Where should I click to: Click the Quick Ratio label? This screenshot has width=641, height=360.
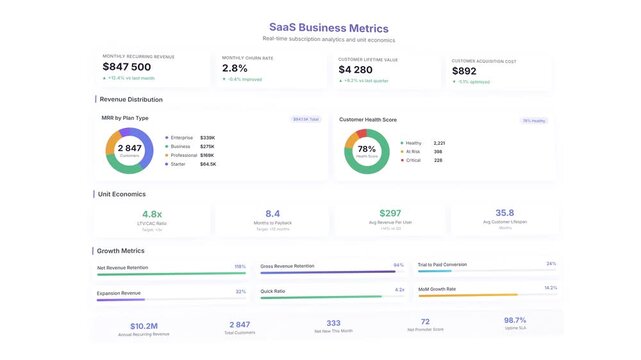pyautogui.click(x=273, y=291)
